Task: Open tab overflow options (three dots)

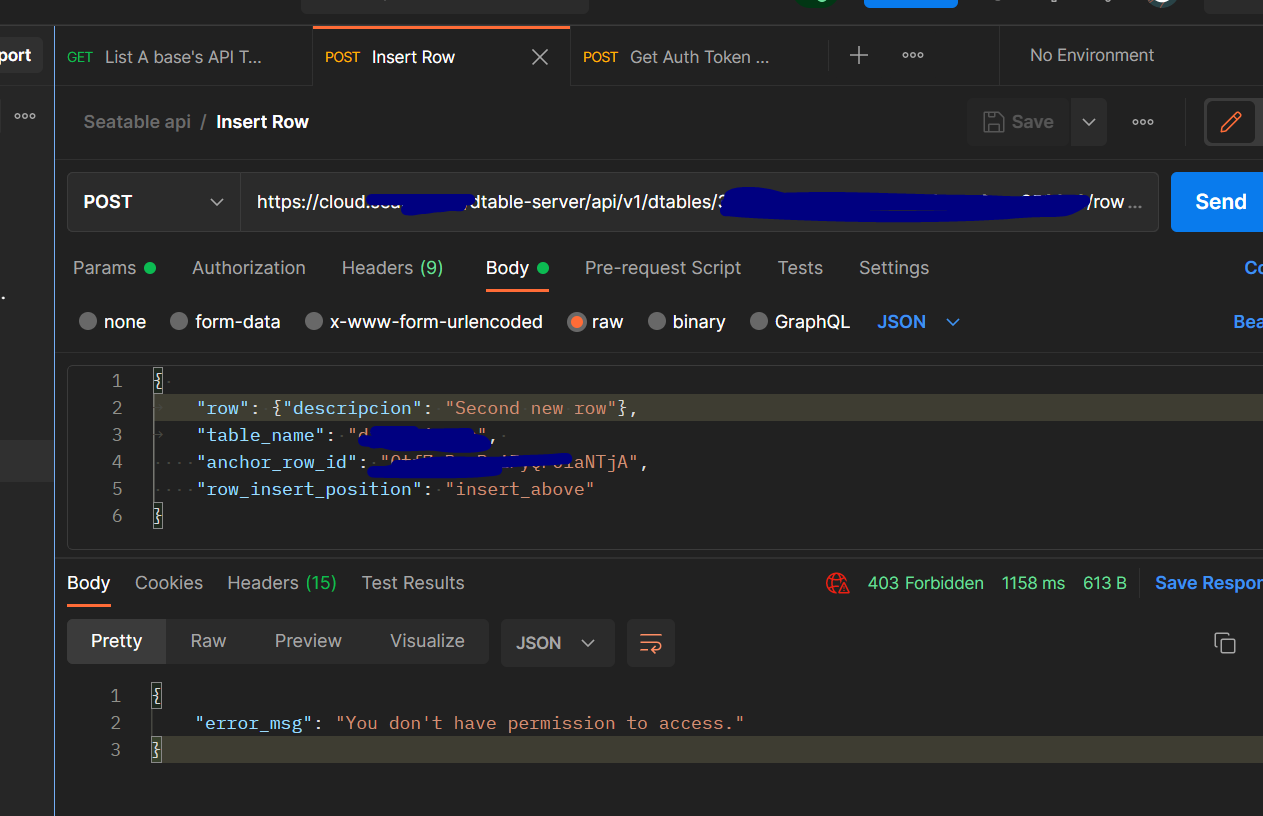Action: (x=913, y=56)
